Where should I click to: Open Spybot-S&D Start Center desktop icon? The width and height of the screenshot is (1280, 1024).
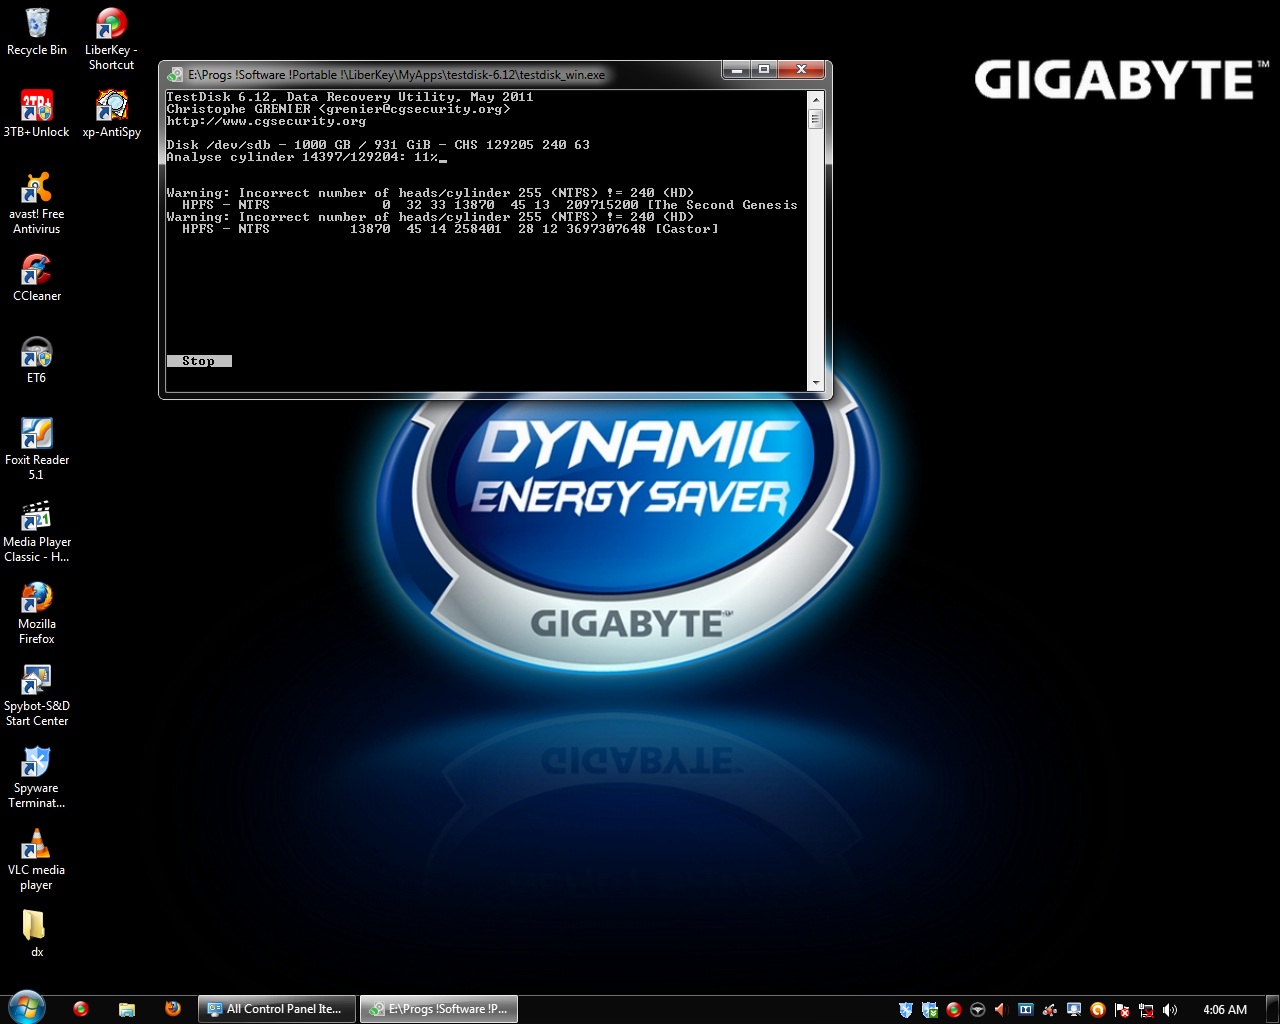coord(37,695)
